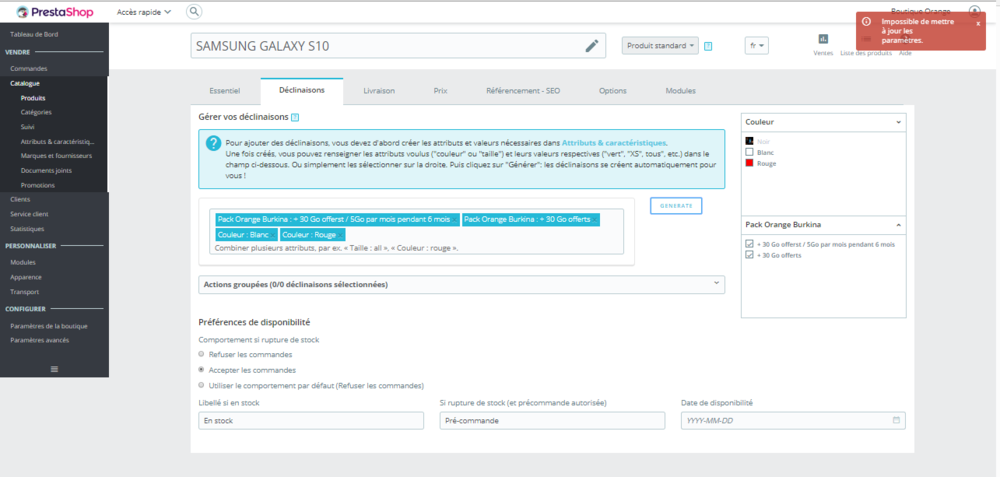Image resolution: width=1000 pixels, height=477 pixels.
Task: Switch to the Livraison tab
Action: [x=379, y=91]
